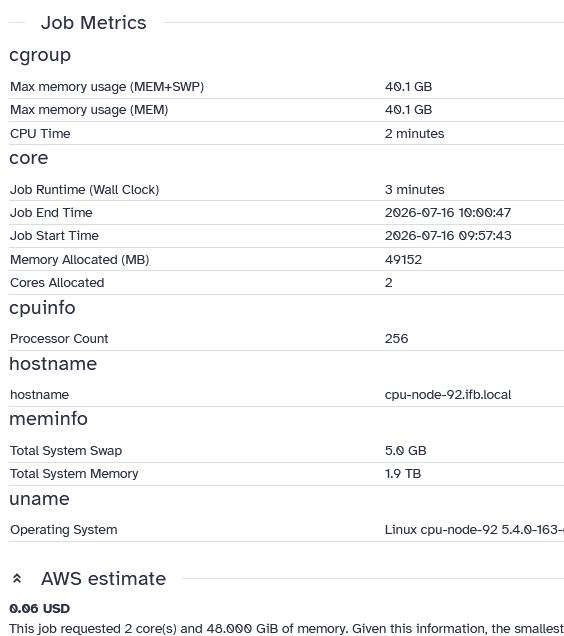Select the 0.06 USD cost estimate
The image size is (564, 636).
coord(40,609)
